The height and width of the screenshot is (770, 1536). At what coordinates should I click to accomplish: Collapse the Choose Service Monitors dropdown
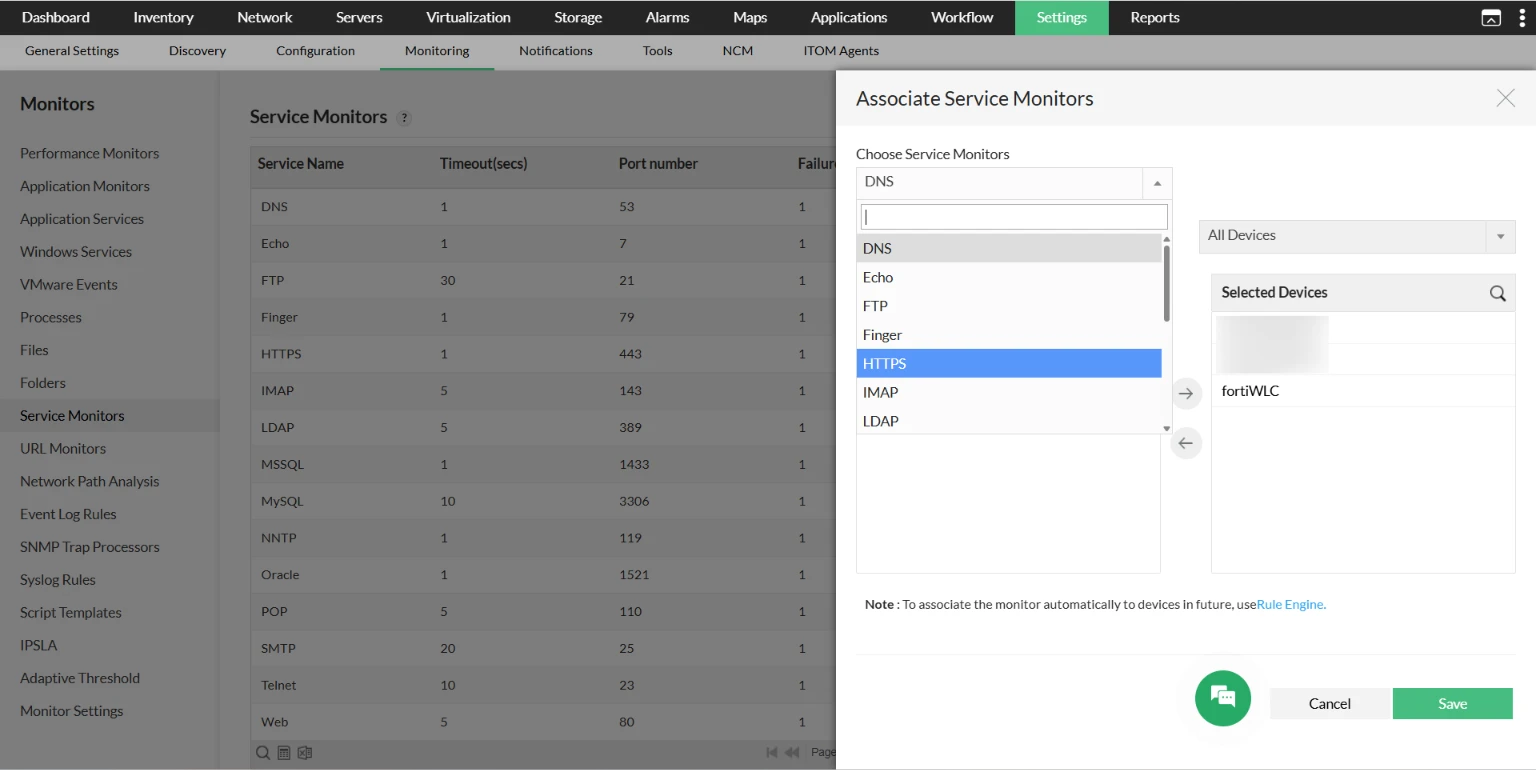1157,183
